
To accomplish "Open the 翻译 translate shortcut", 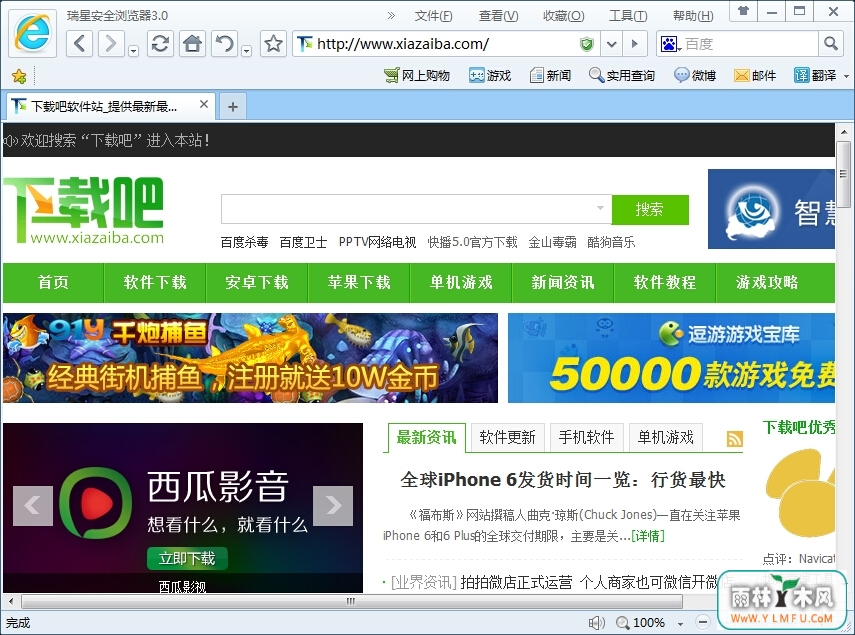I will (x=815, y=76).
